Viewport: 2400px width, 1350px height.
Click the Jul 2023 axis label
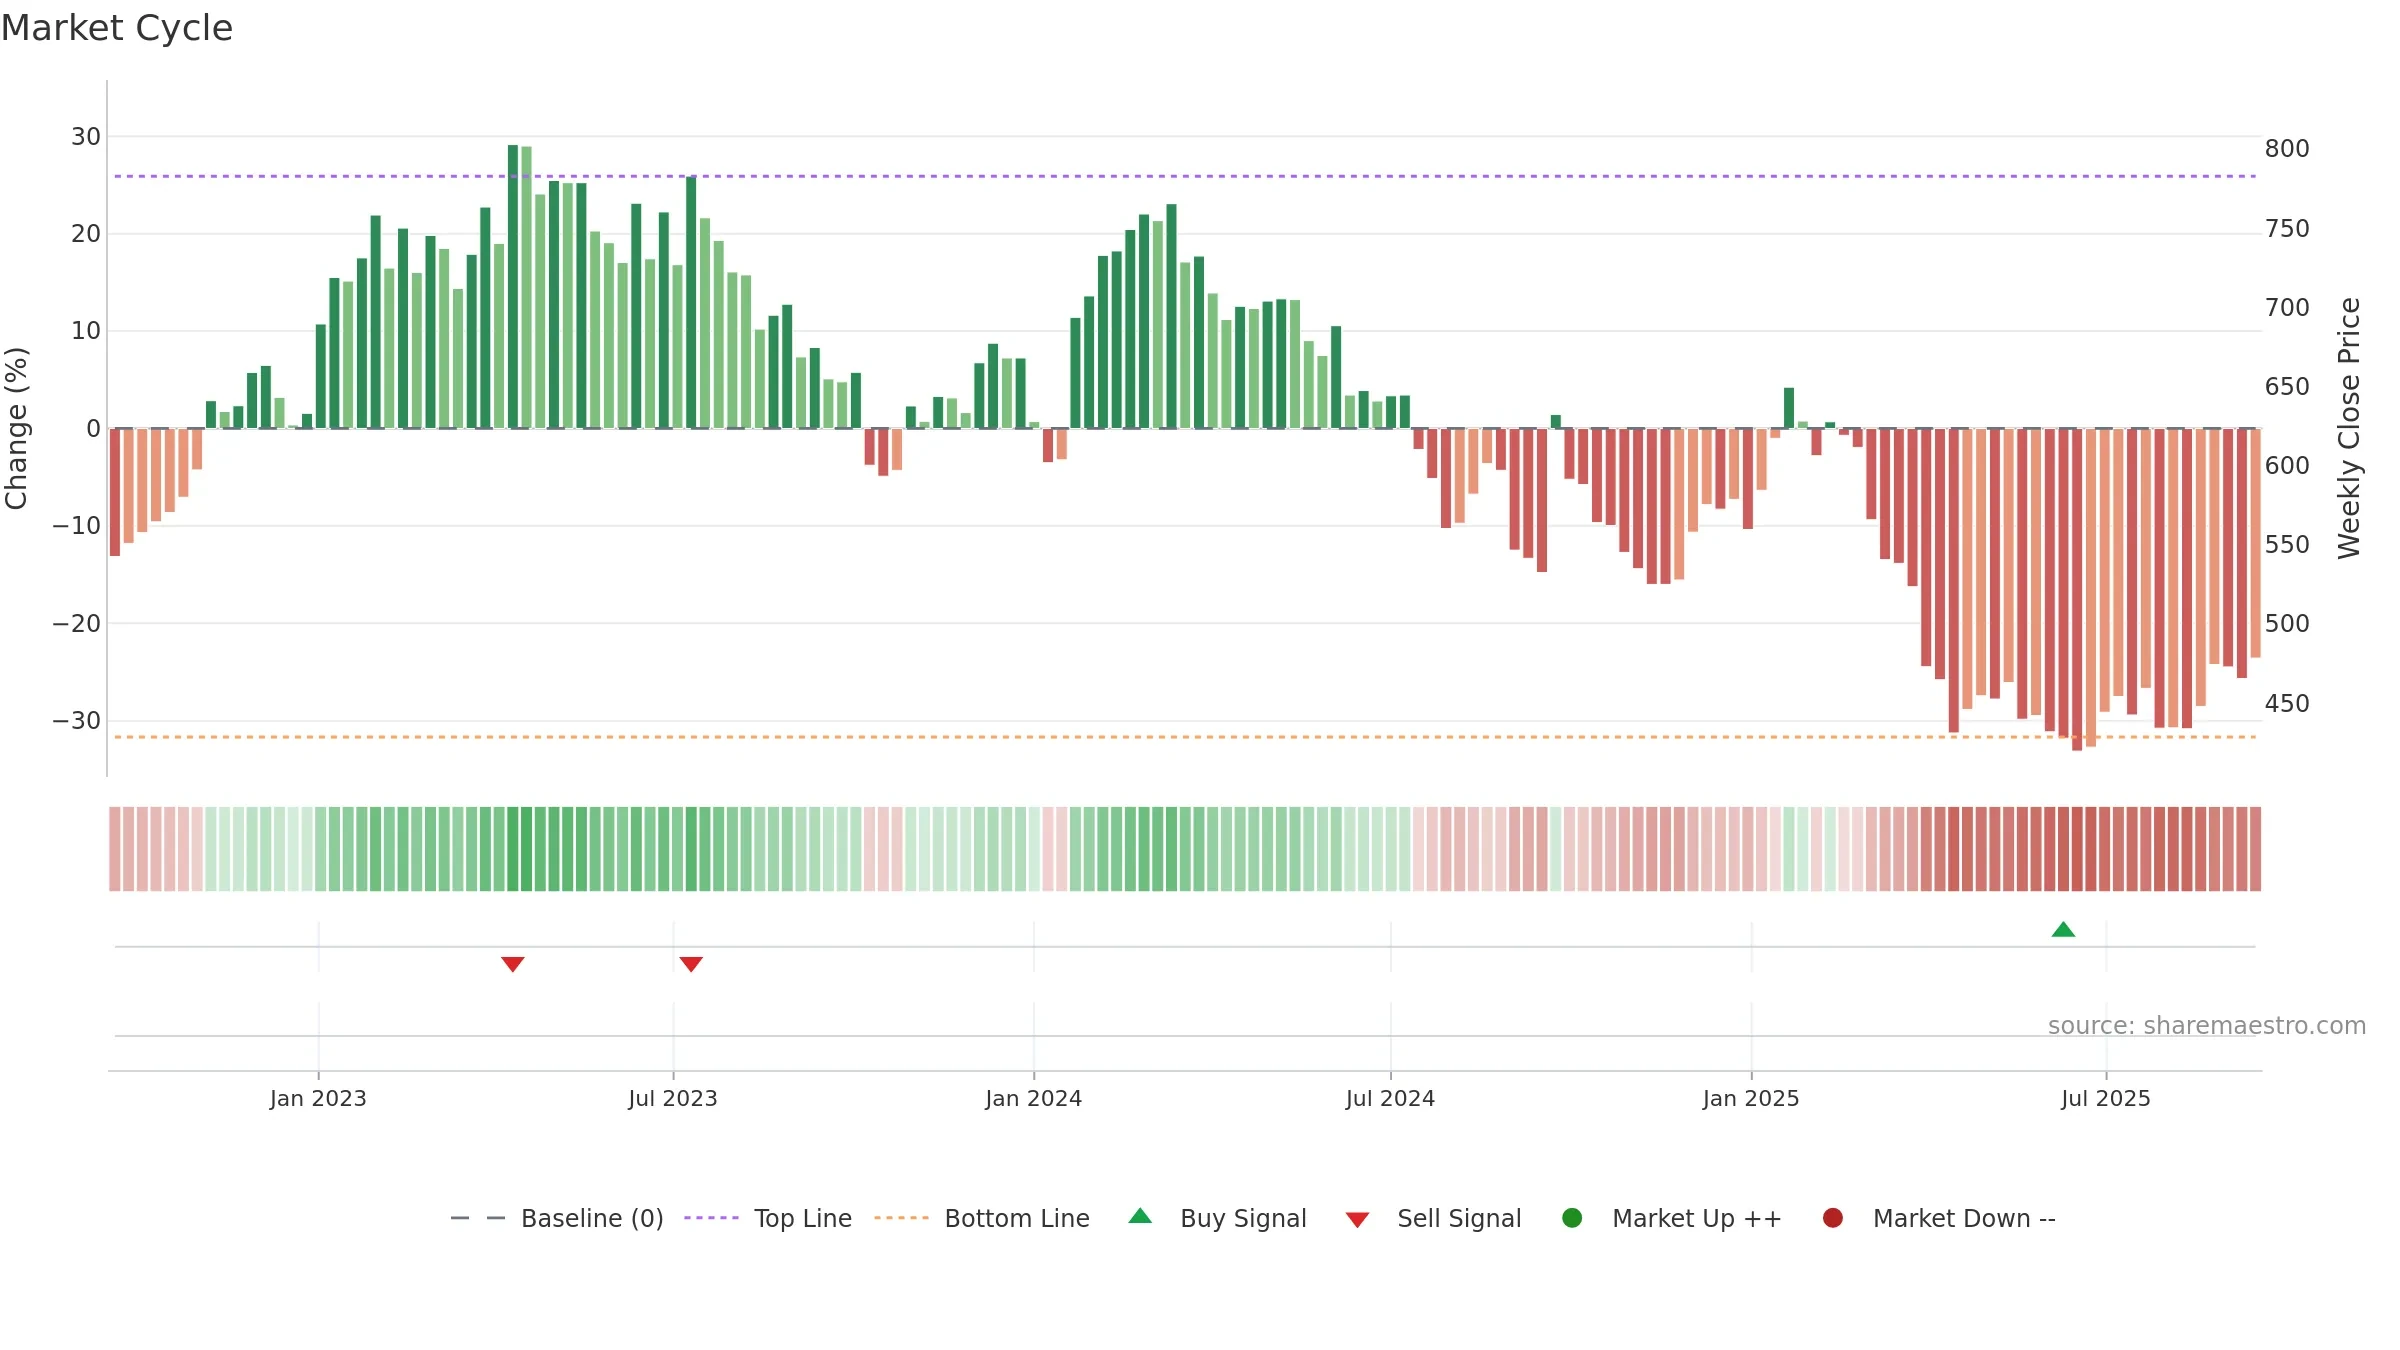673,1098
